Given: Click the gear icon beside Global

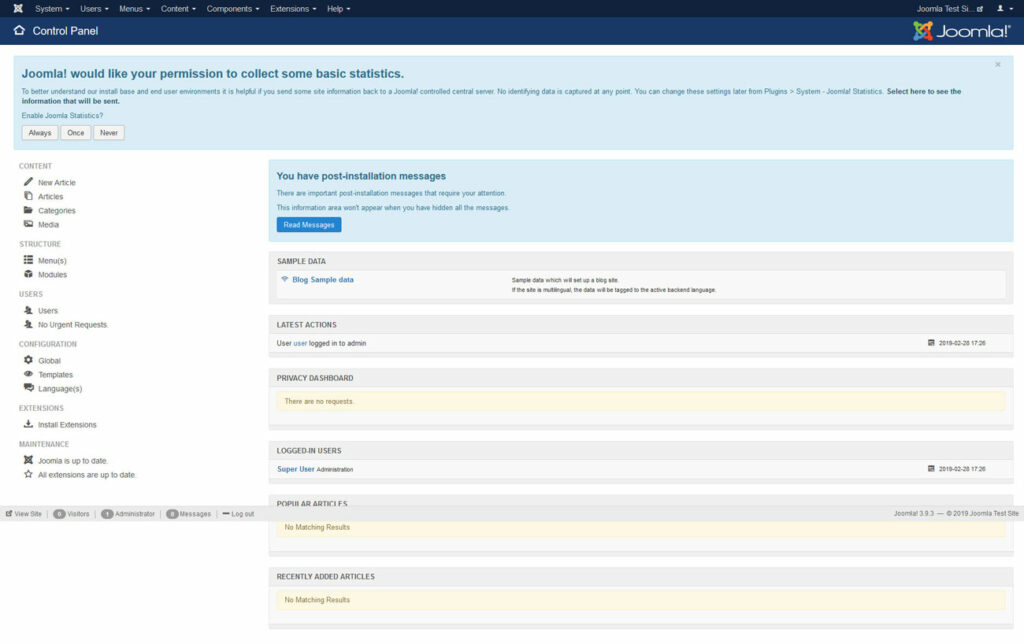Looking at the screenshot, I should pyautogui.click(x=28, y=360).
